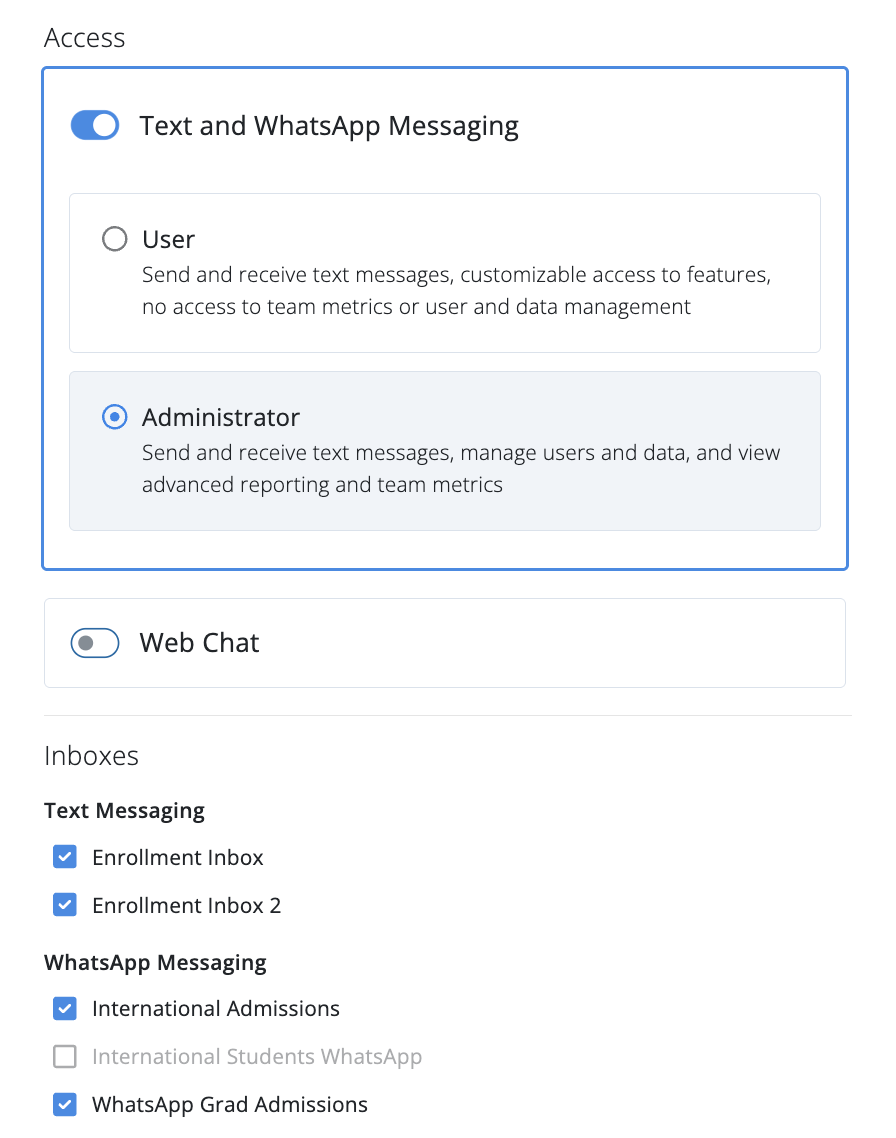This screenshot has width=896, height=1138.
Task: Click the "Text and WhatsApp Messaging" label
Action: [x=329, y=127]
